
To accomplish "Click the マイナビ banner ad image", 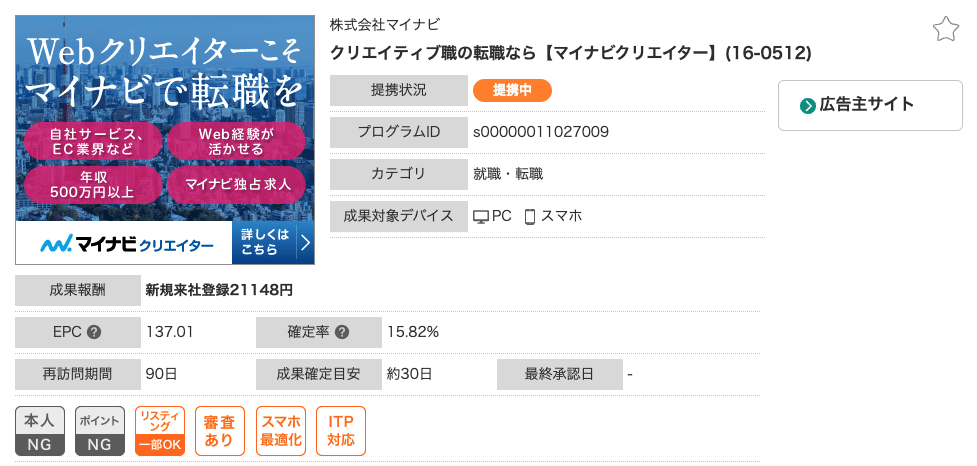I will tap(165, 140).
